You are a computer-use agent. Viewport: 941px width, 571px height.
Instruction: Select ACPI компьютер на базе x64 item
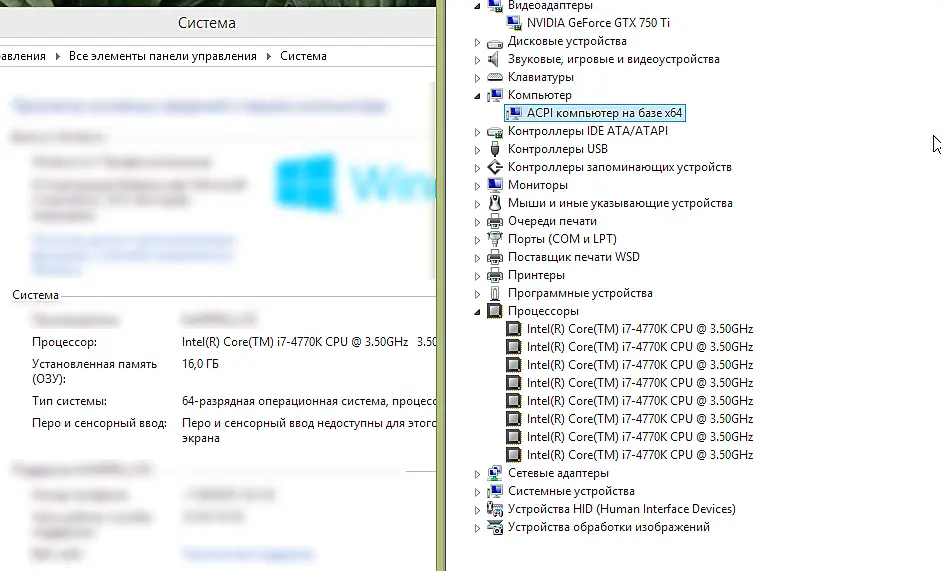(604, 113)
